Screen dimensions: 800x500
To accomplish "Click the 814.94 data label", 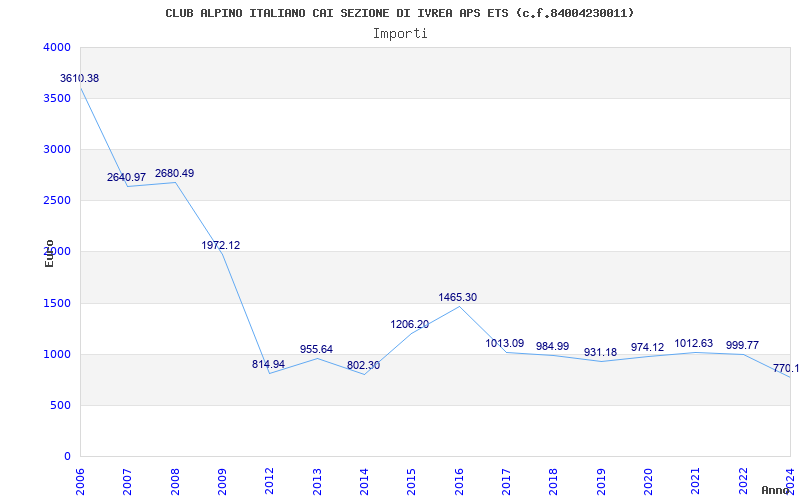I will 268,364.
